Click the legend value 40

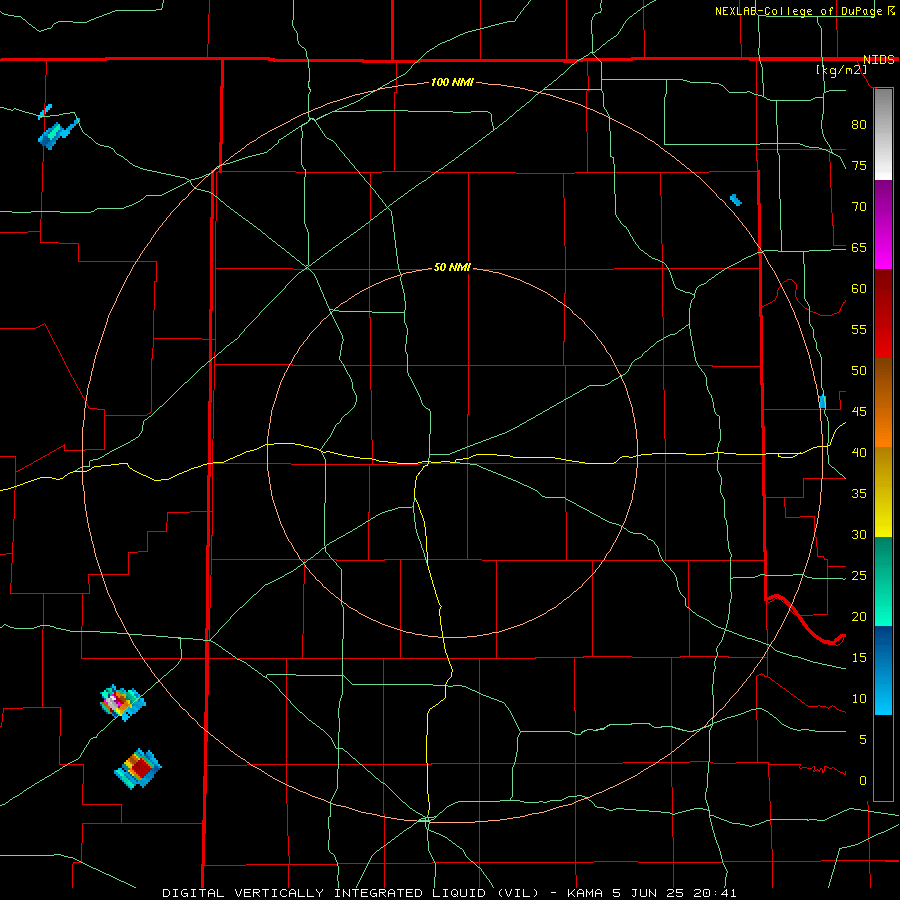pyautogui.click(x=859, y=453)
